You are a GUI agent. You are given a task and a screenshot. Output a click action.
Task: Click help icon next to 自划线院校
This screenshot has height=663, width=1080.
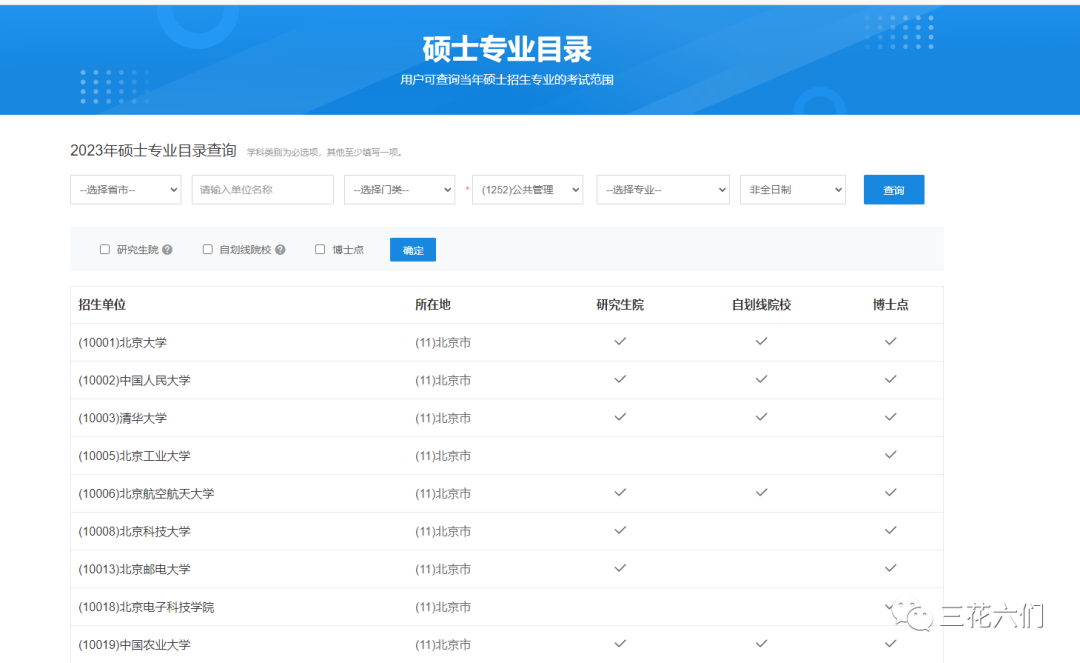(x=280, y=250)
